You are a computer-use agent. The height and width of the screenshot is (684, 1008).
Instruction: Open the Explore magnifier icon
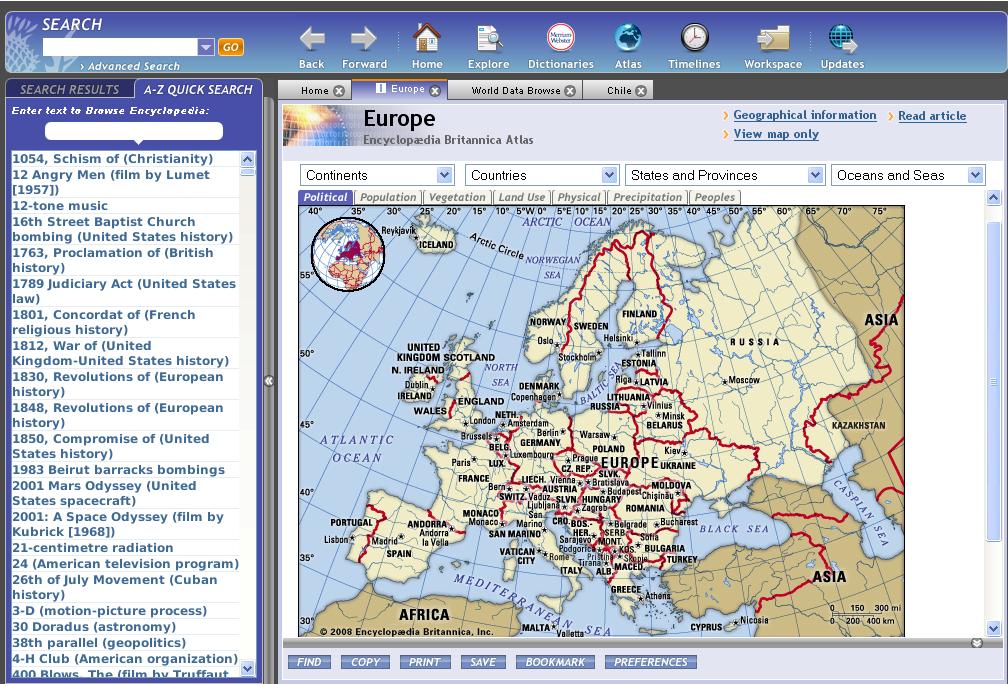(x=489, y=38)
